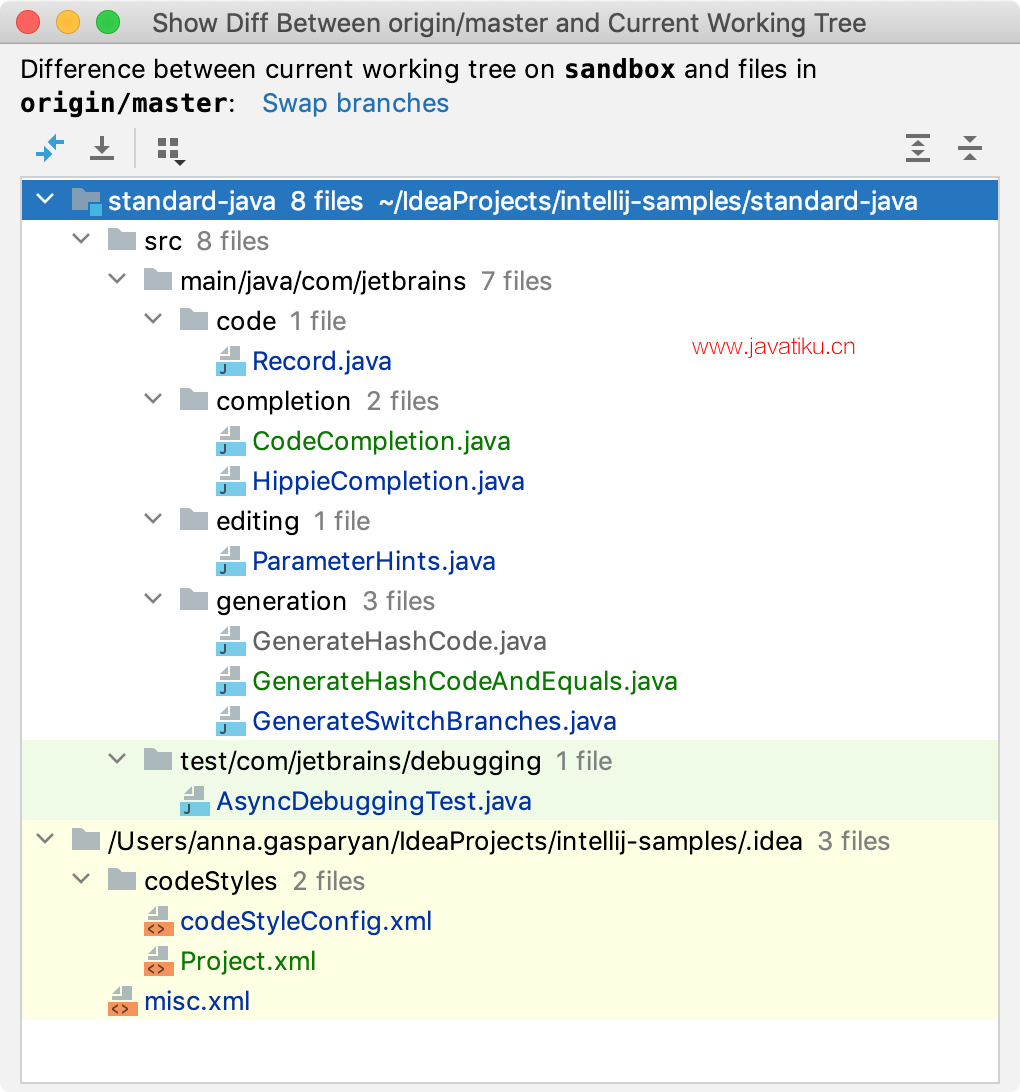Click the Expand All icon
The width and height of the screenshot is (1020, 1092).
(918, 148)
